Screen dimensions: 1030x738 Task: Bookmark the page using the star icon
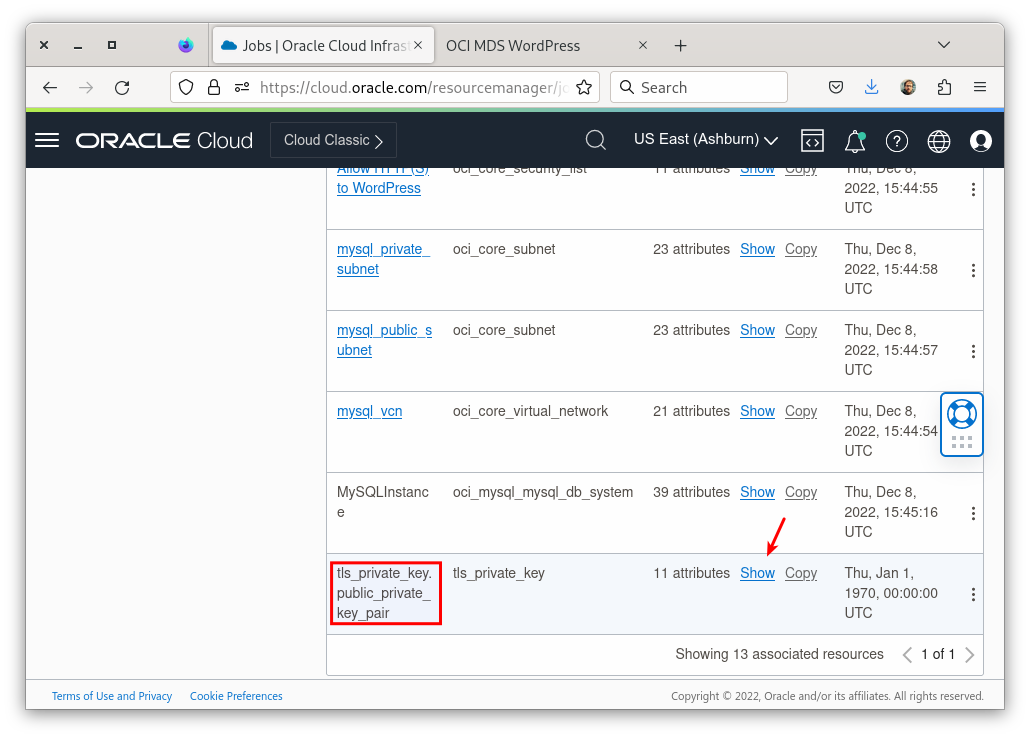point(584,87)
